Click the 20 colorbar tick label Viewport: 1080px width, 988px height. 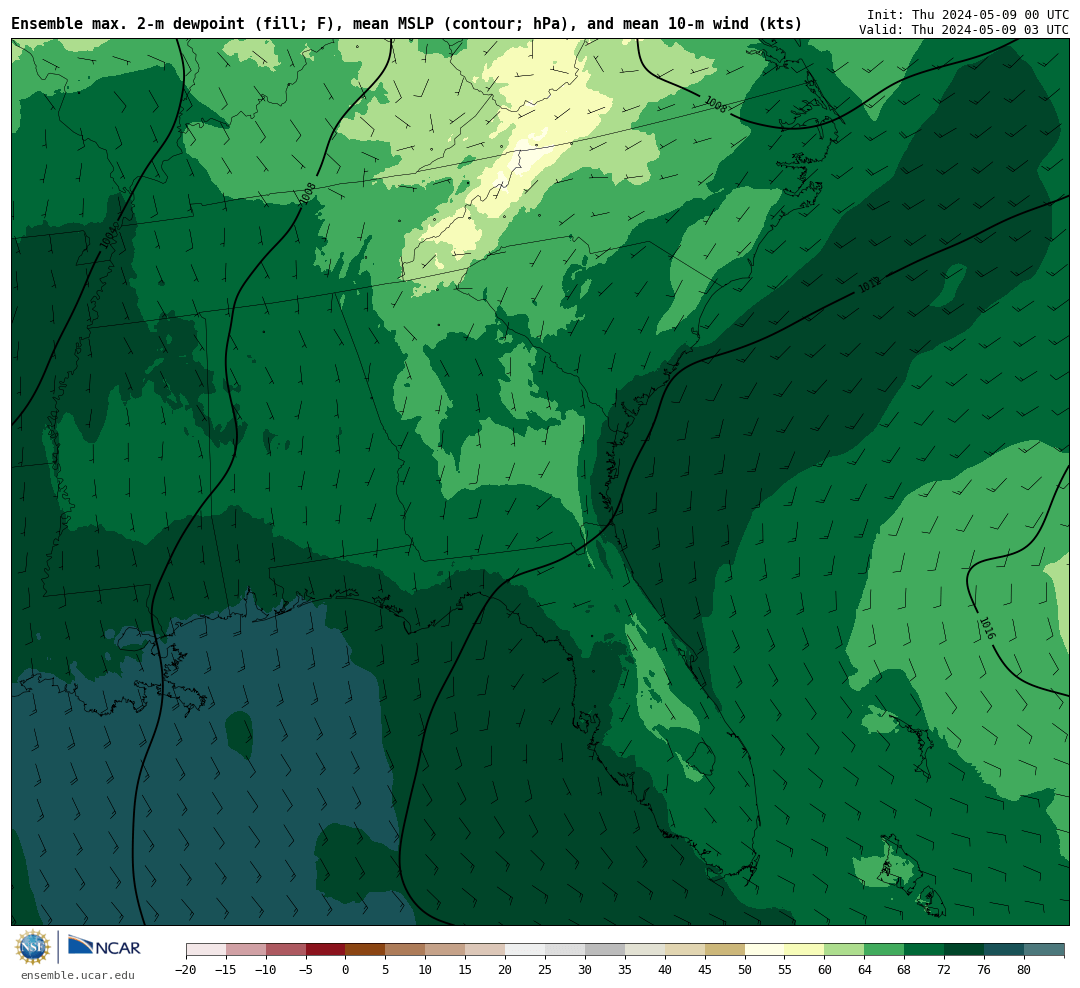click(506, 970)
